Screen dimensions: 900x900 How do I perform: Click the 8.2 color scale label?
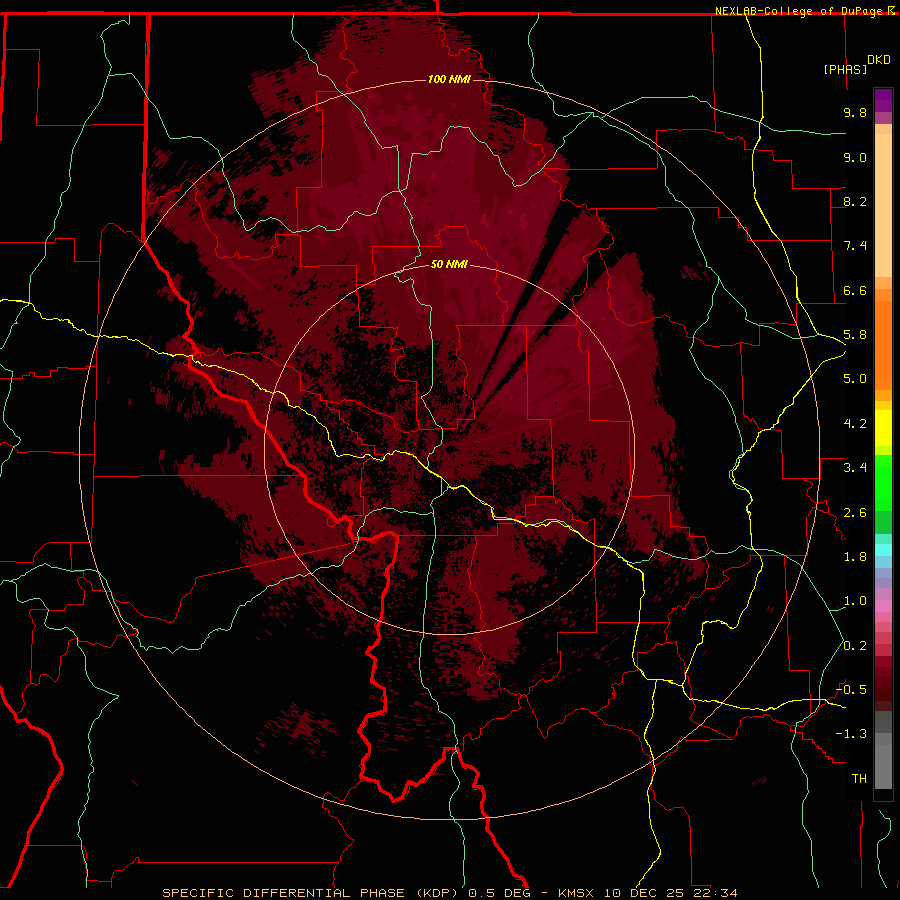[855, 201]
